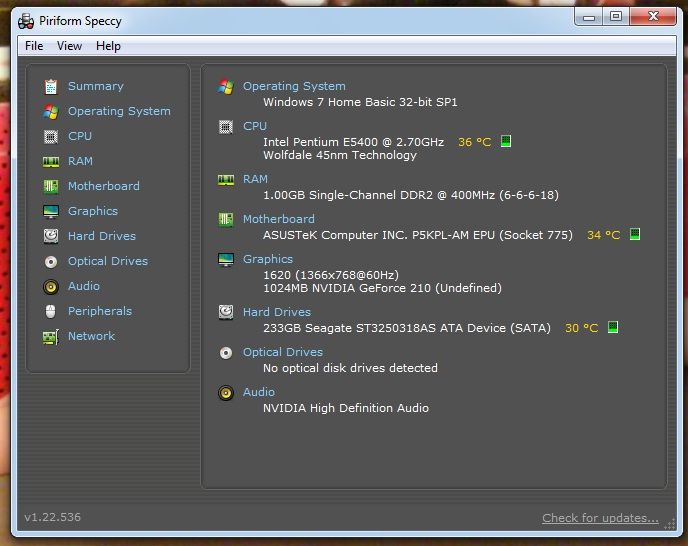Select Graphics in the sidebar list
This screenshot has height=546, width=688.
[92, 211]
